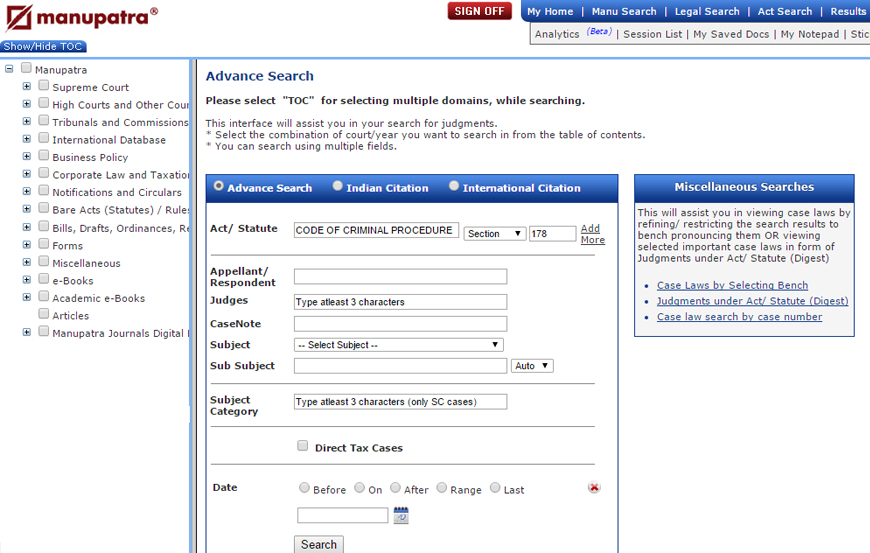
Task: Choose the Before date option
Action: coord(304,488)
